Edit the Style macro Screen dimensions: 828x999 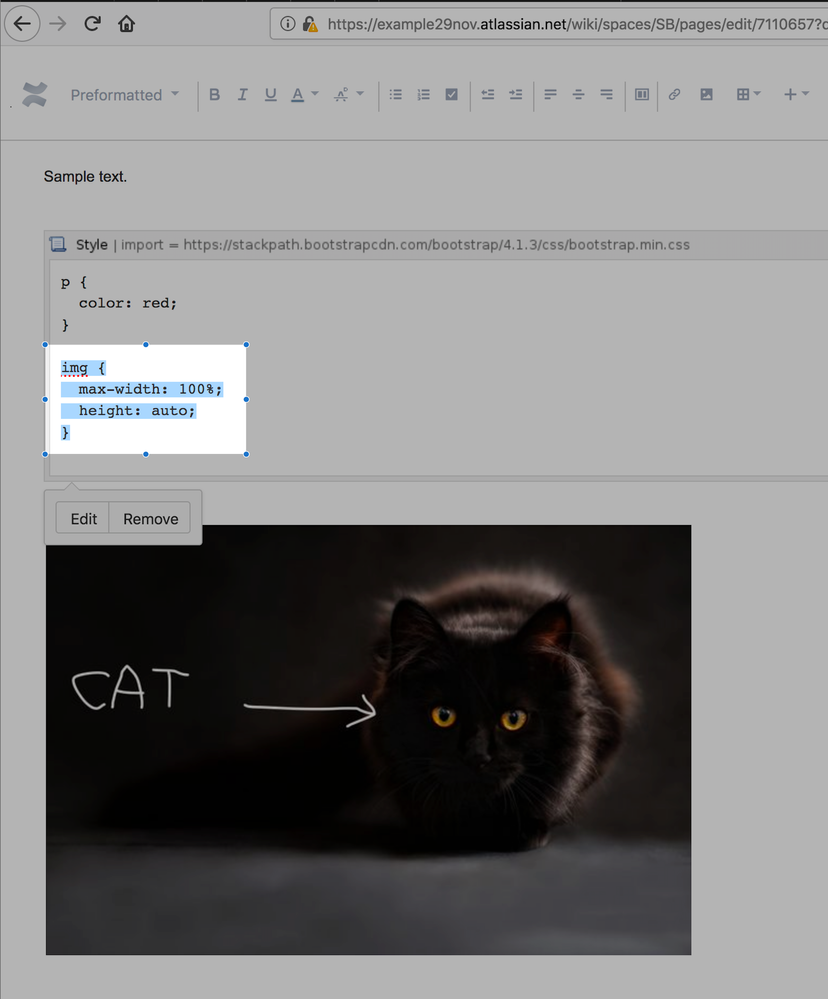[83, 519]
